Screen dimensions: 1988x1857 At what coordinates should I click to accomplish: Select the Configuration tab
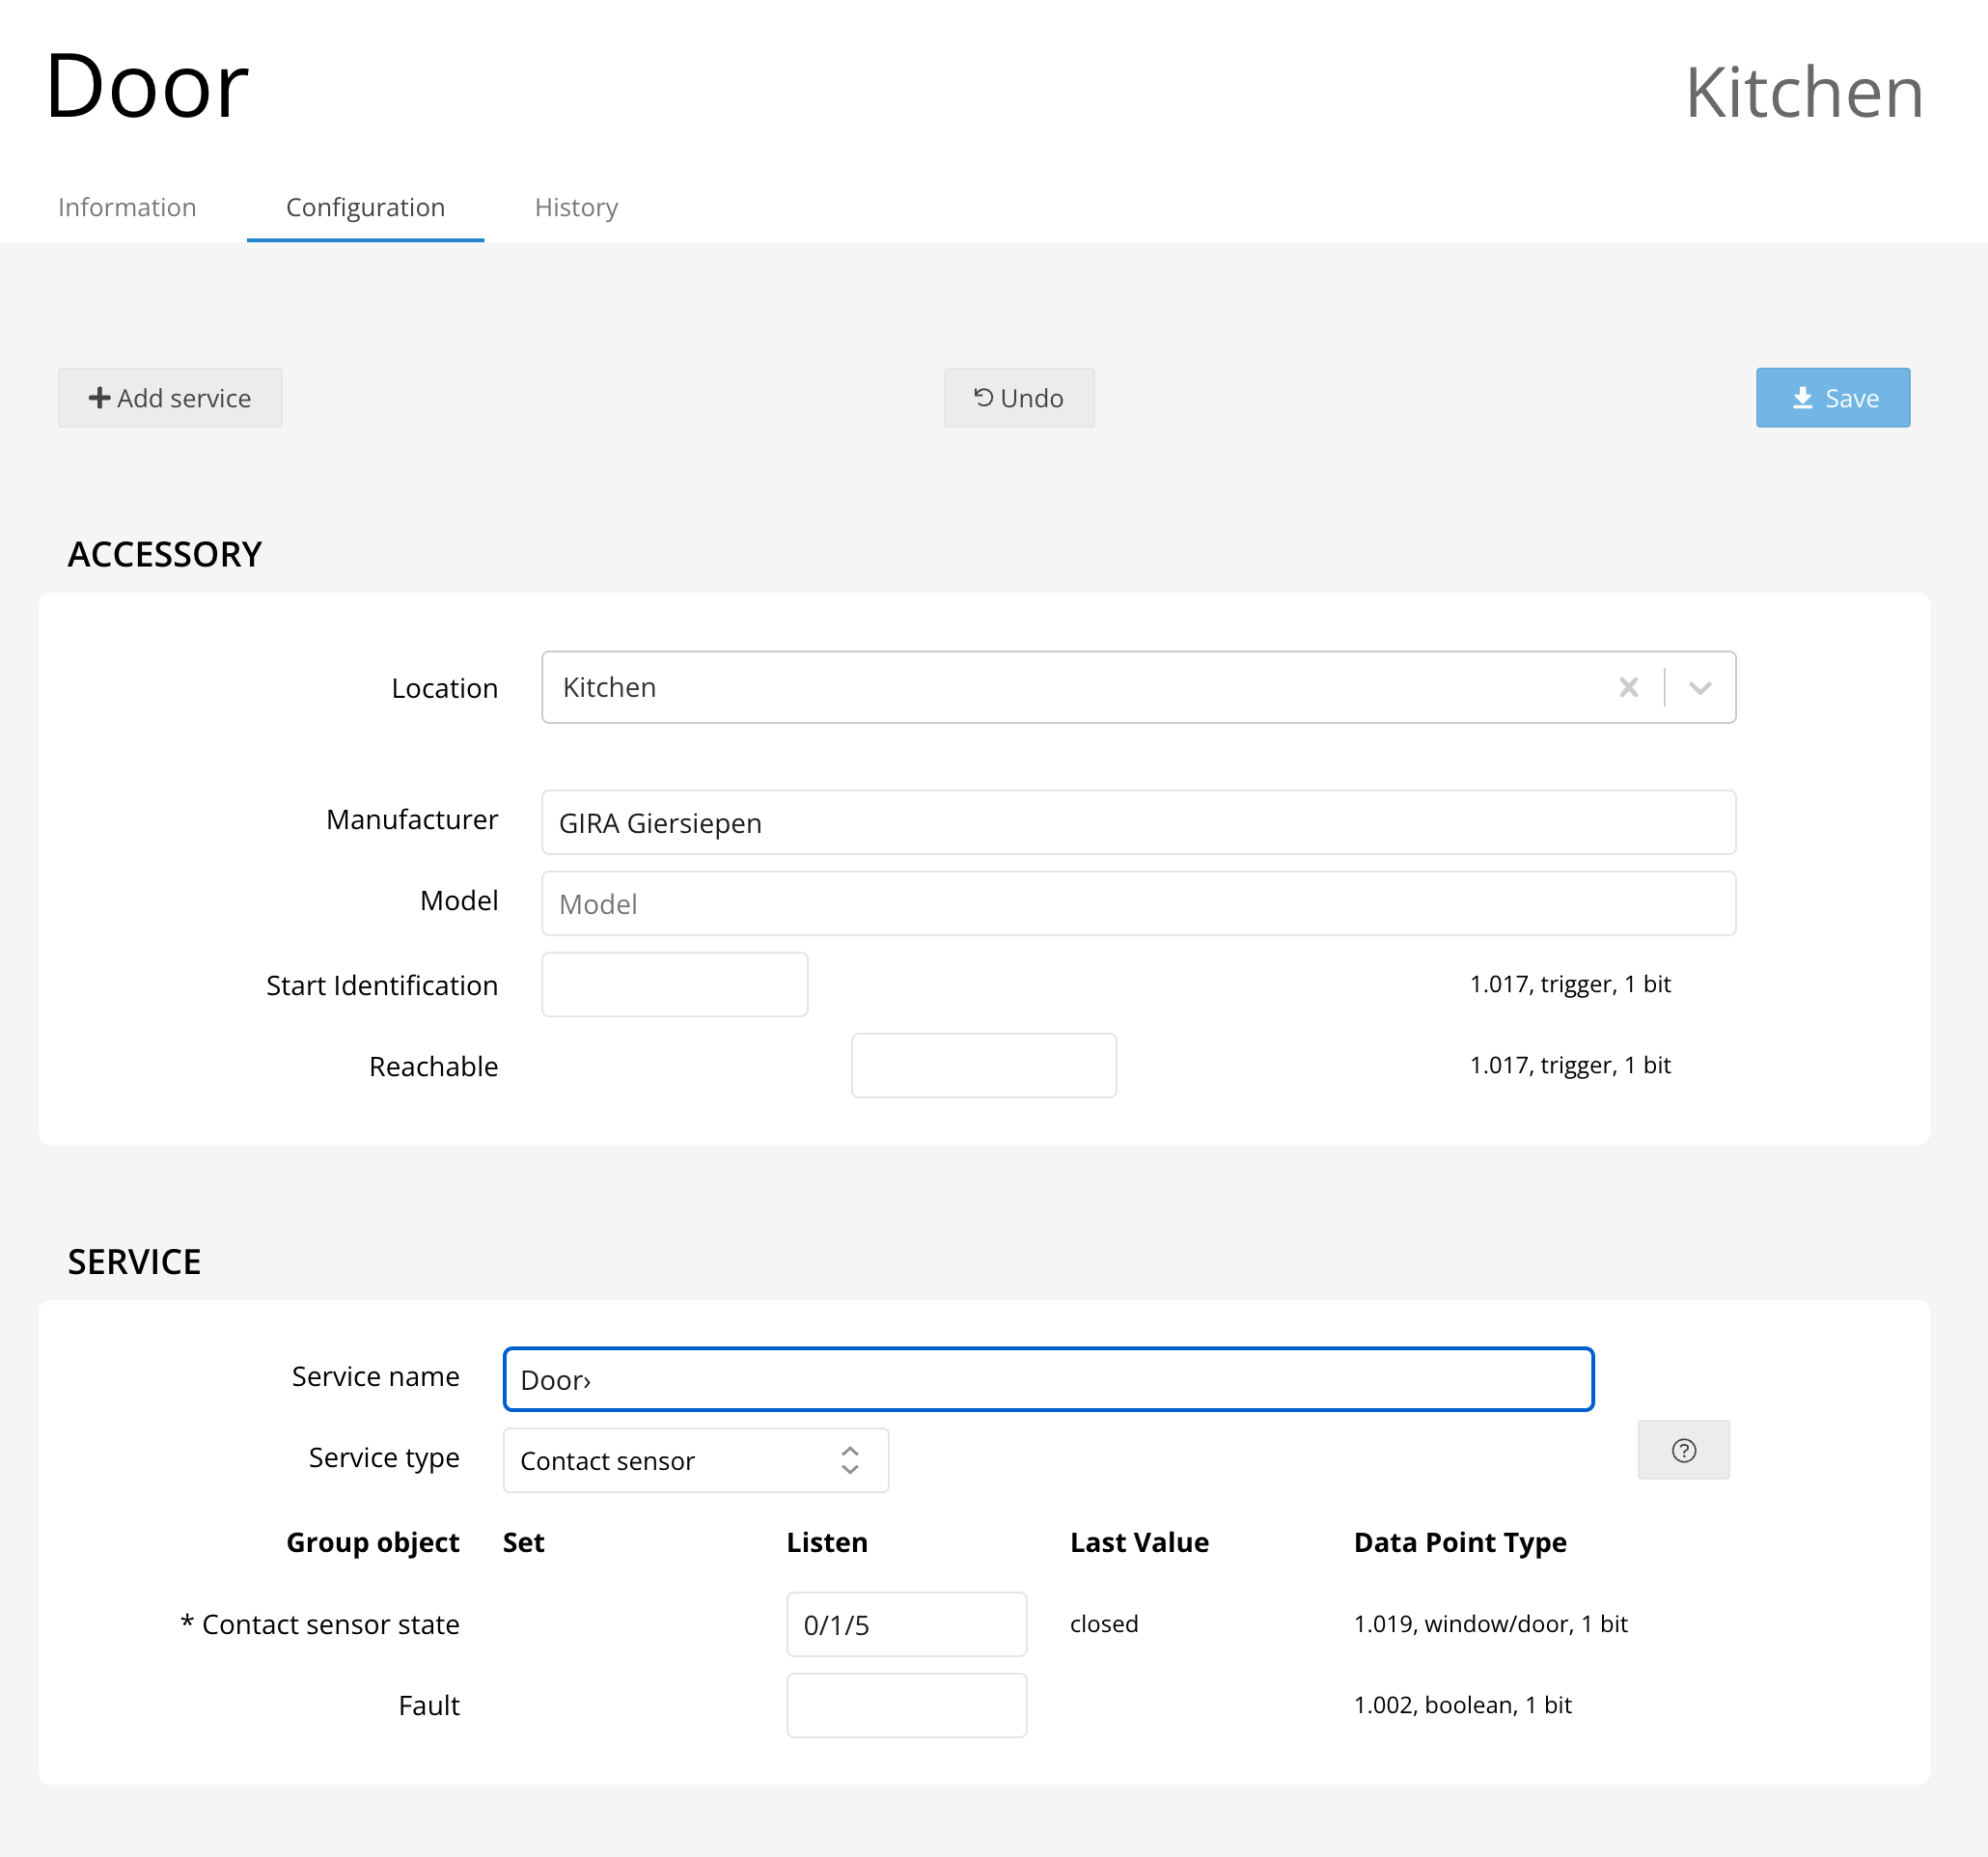coord(365,207)
